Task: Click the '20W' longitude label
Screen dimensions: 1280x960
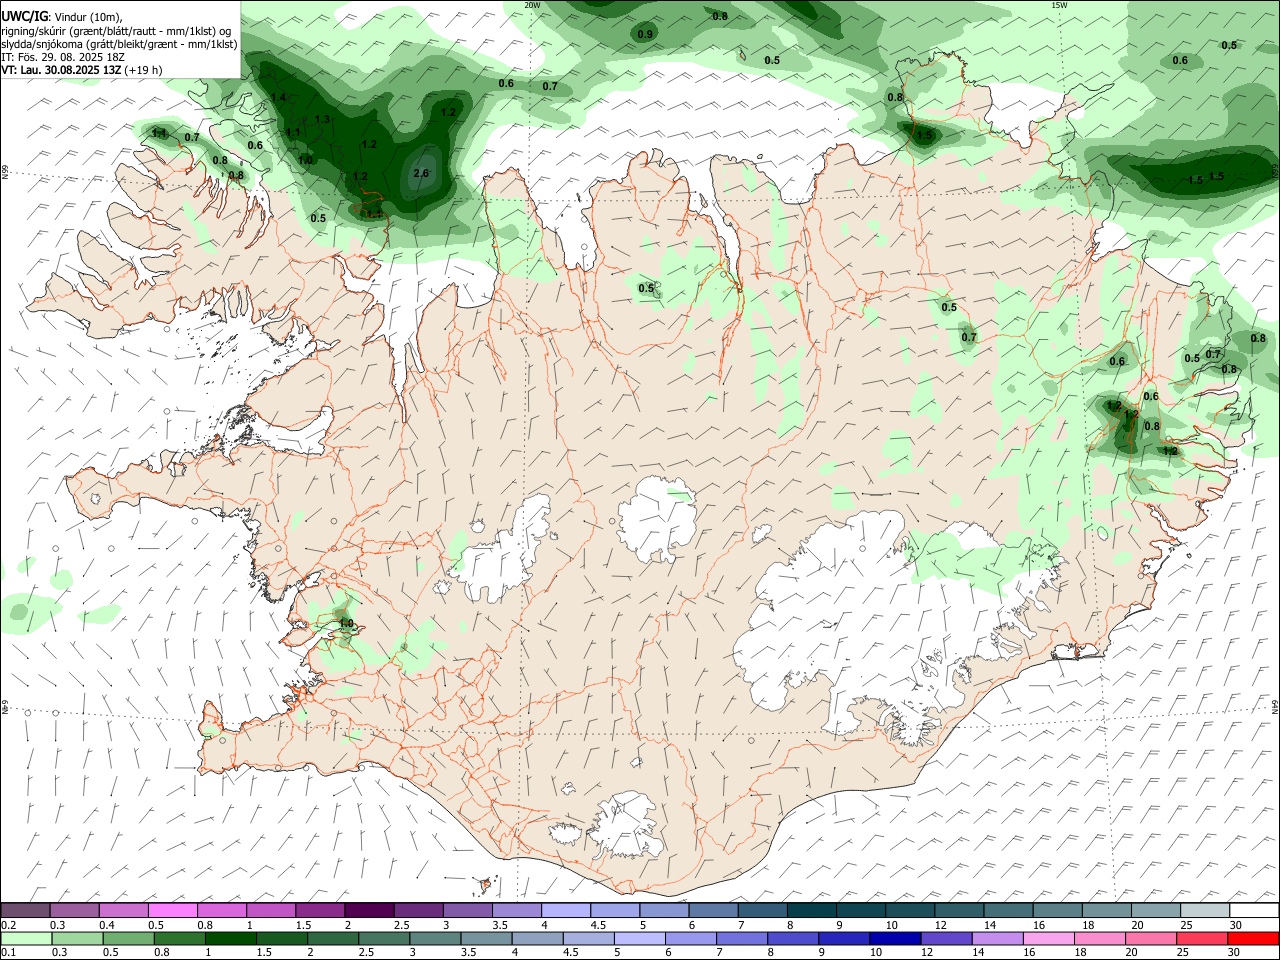Action: click(x=532, y=5)
